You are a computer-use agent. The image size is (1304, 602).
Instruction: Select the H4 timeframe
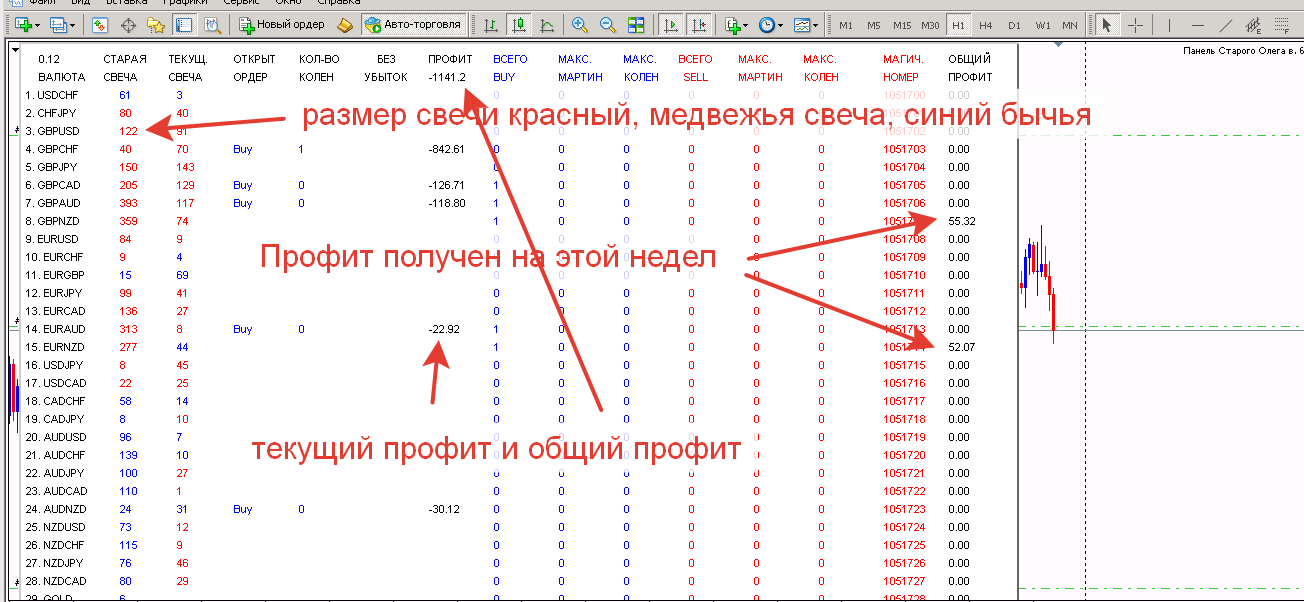pos(986,24)
